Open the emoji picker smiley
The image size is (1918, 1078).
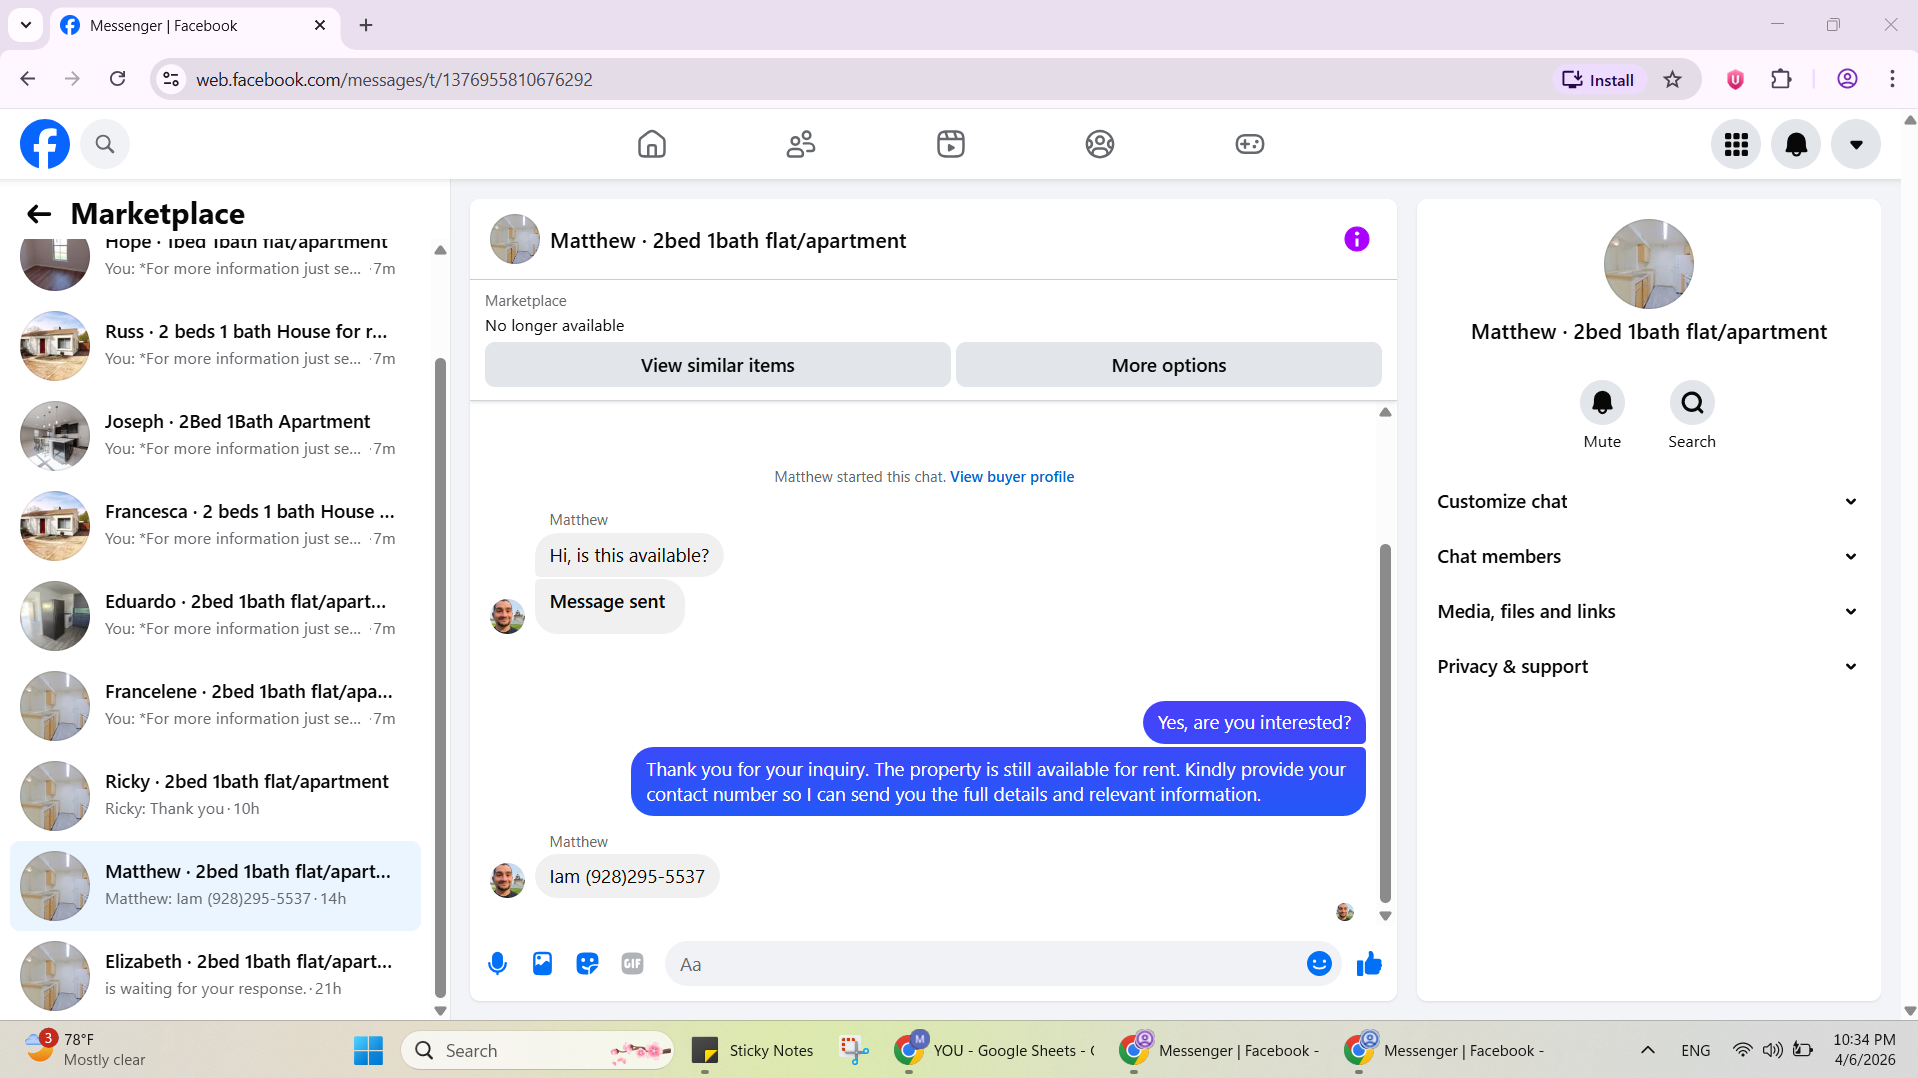(x=1319, y=964)
